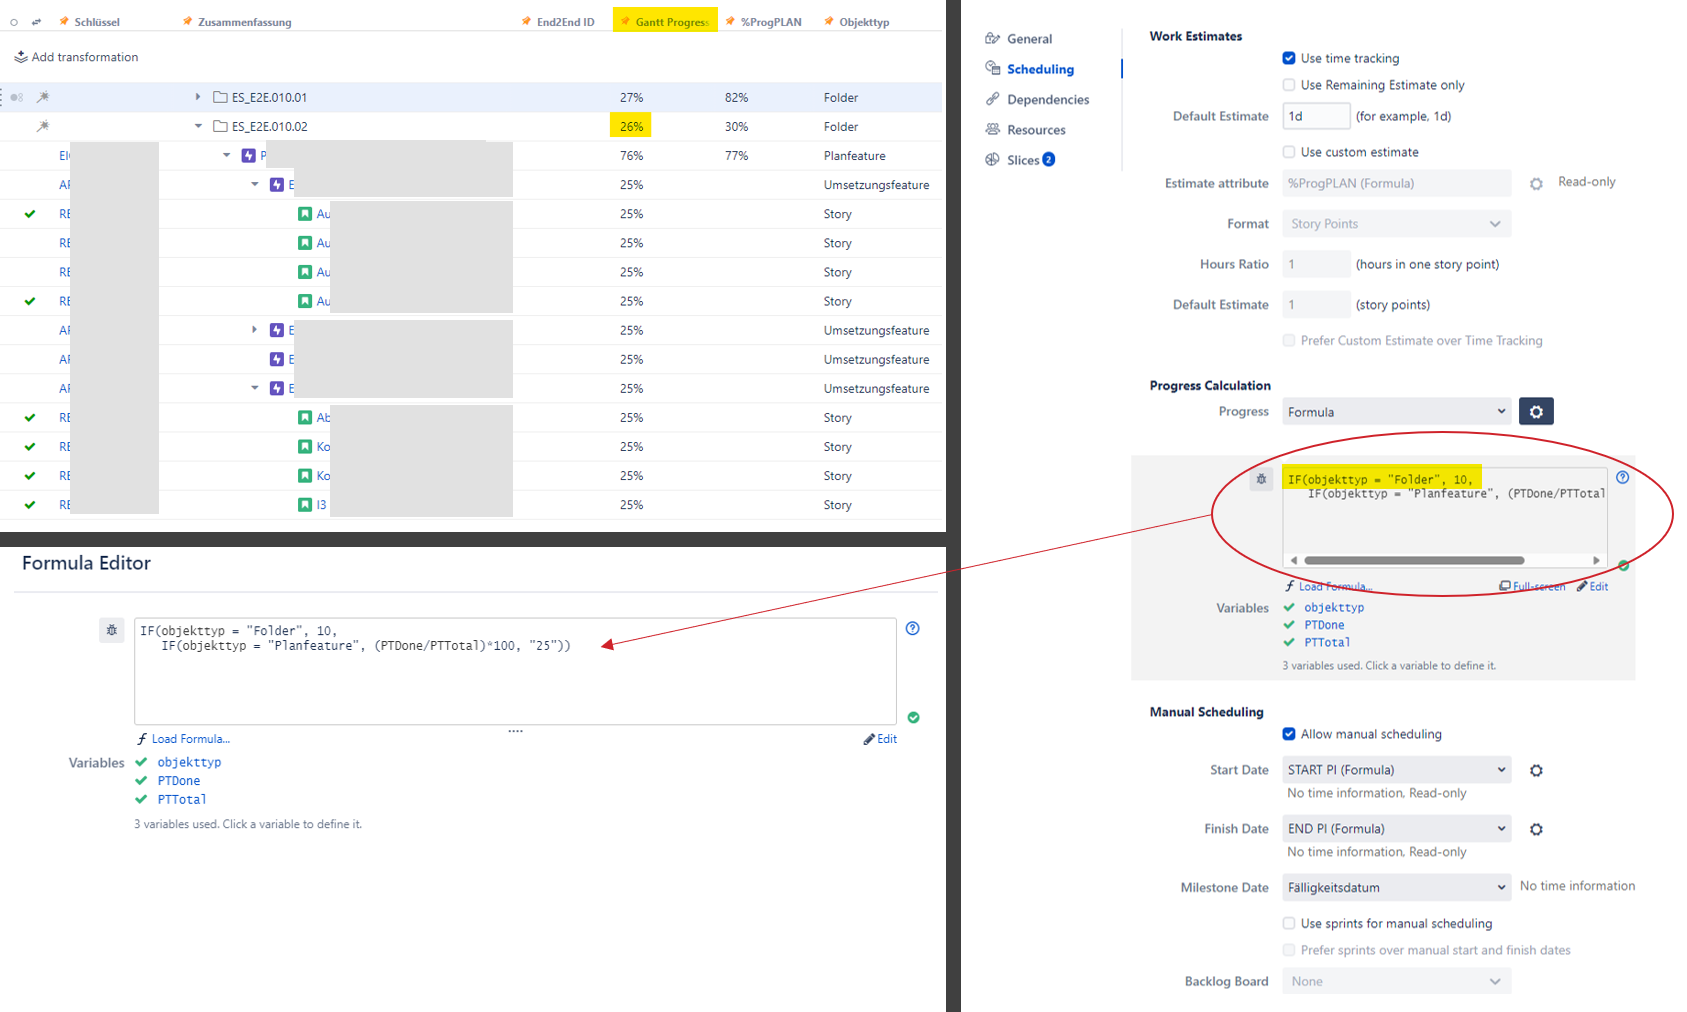Viewport: 1687px width, 1012px height.
Task: Click the Start Date gear icon
Action: click(1536, 770)
